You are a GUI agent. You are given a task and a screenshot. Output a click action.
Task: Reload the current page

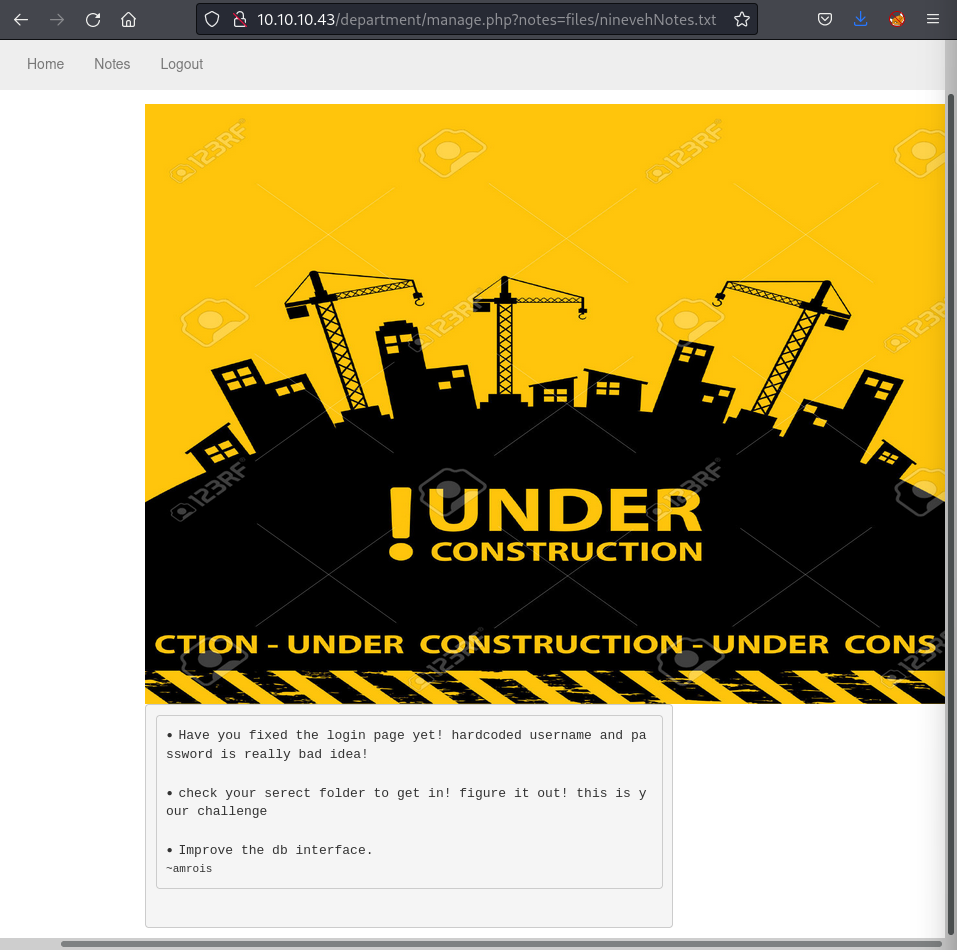pyautogui.click(x=93, y=19)
